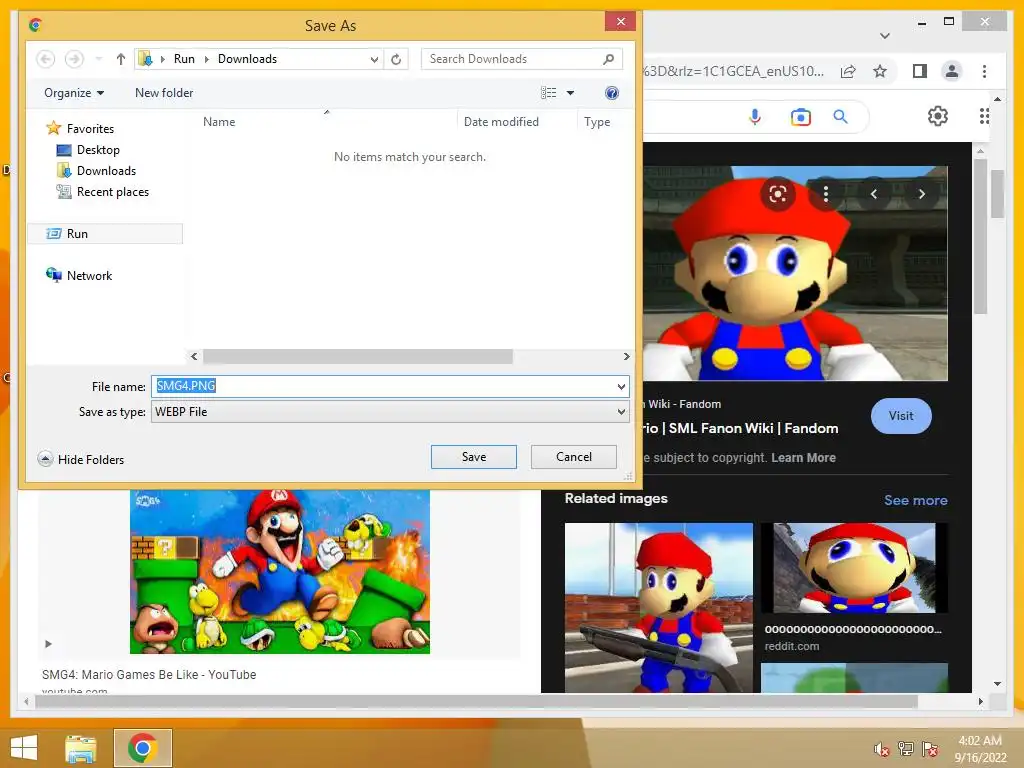
Task: Search by image camera icon
Action: (801, 117)
